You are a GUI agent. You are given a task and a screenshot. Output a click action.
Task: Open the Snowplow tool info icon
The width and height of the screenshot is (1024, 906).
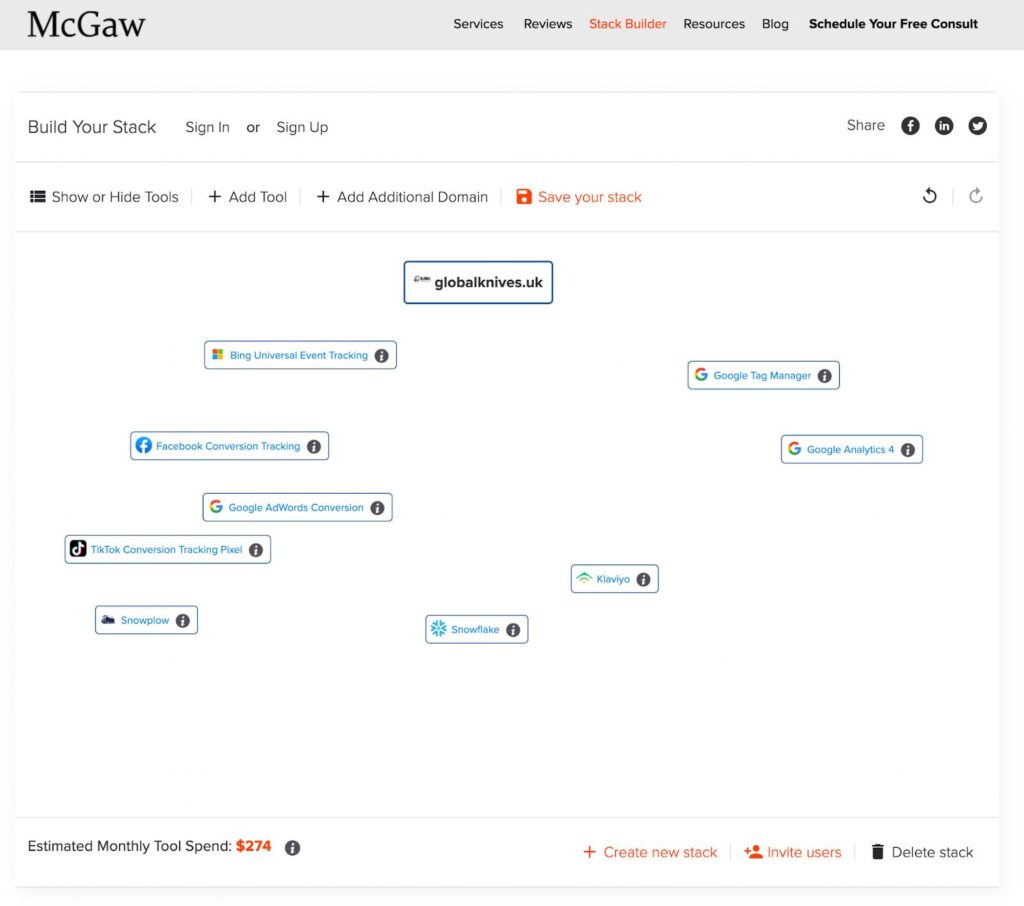point(183,620)
